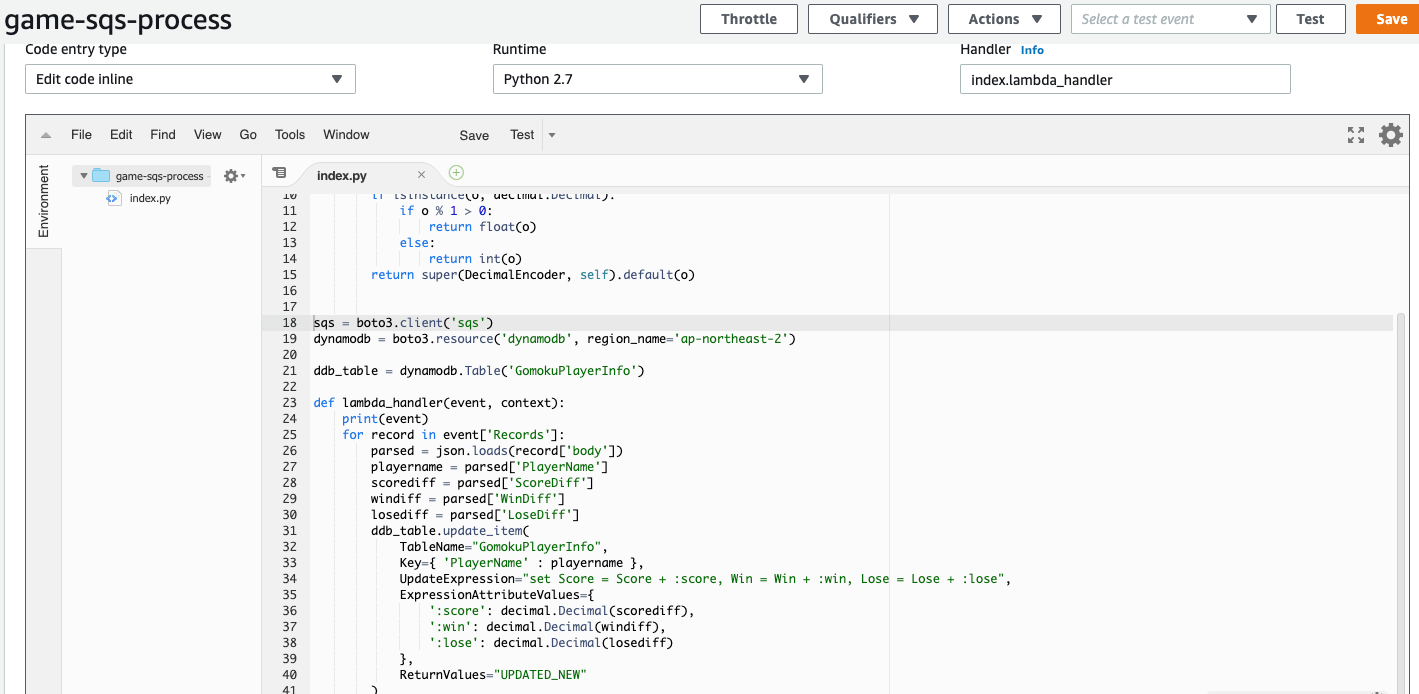The image size is (1419, 694).
Task: Open editor preferences with the gear icon
Action: [1390, 134]
